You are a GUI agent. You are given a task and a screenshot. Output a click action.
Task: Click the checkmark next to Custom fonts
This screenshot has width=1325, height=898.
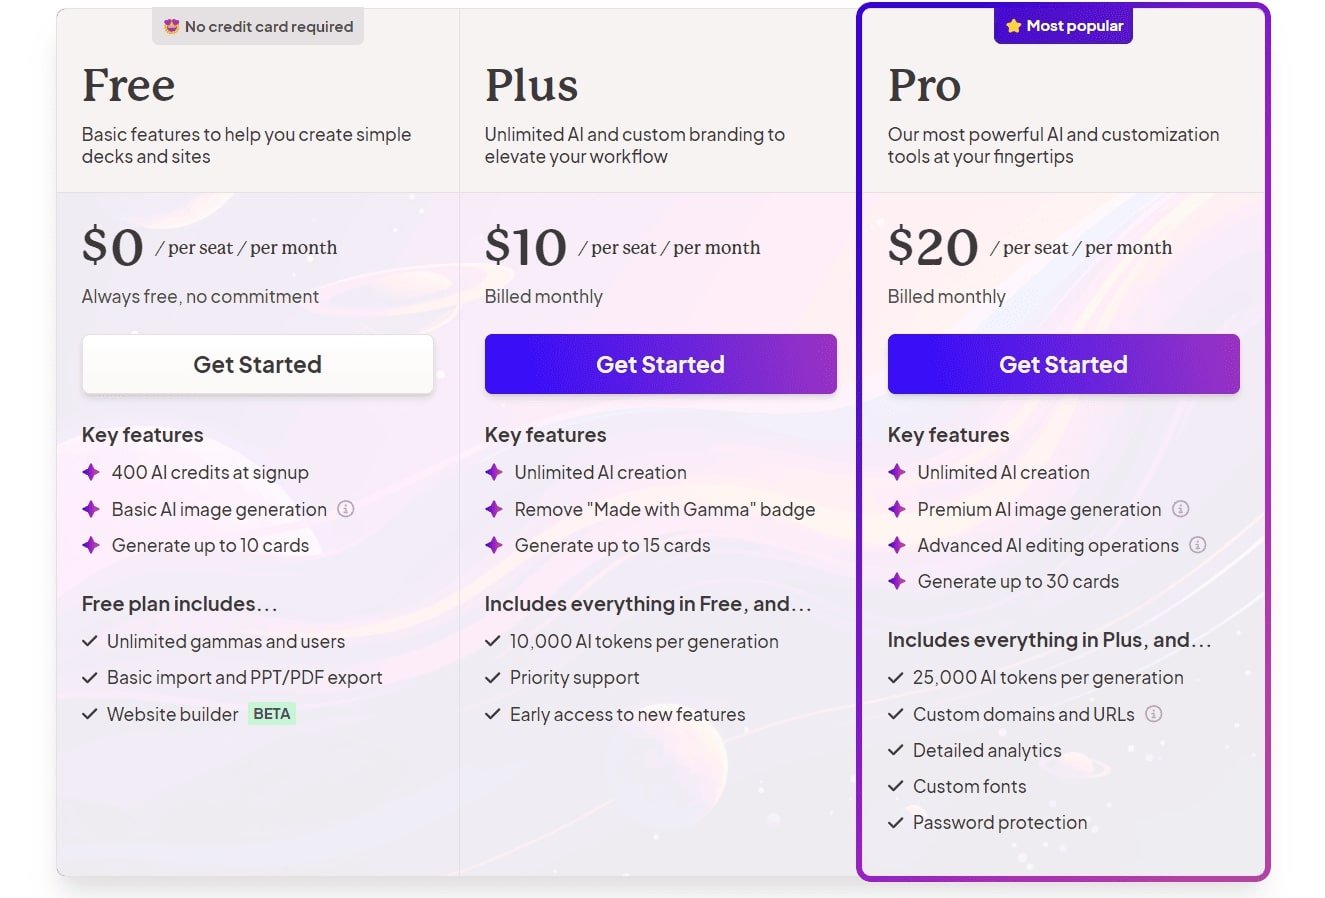click(894, 786)
